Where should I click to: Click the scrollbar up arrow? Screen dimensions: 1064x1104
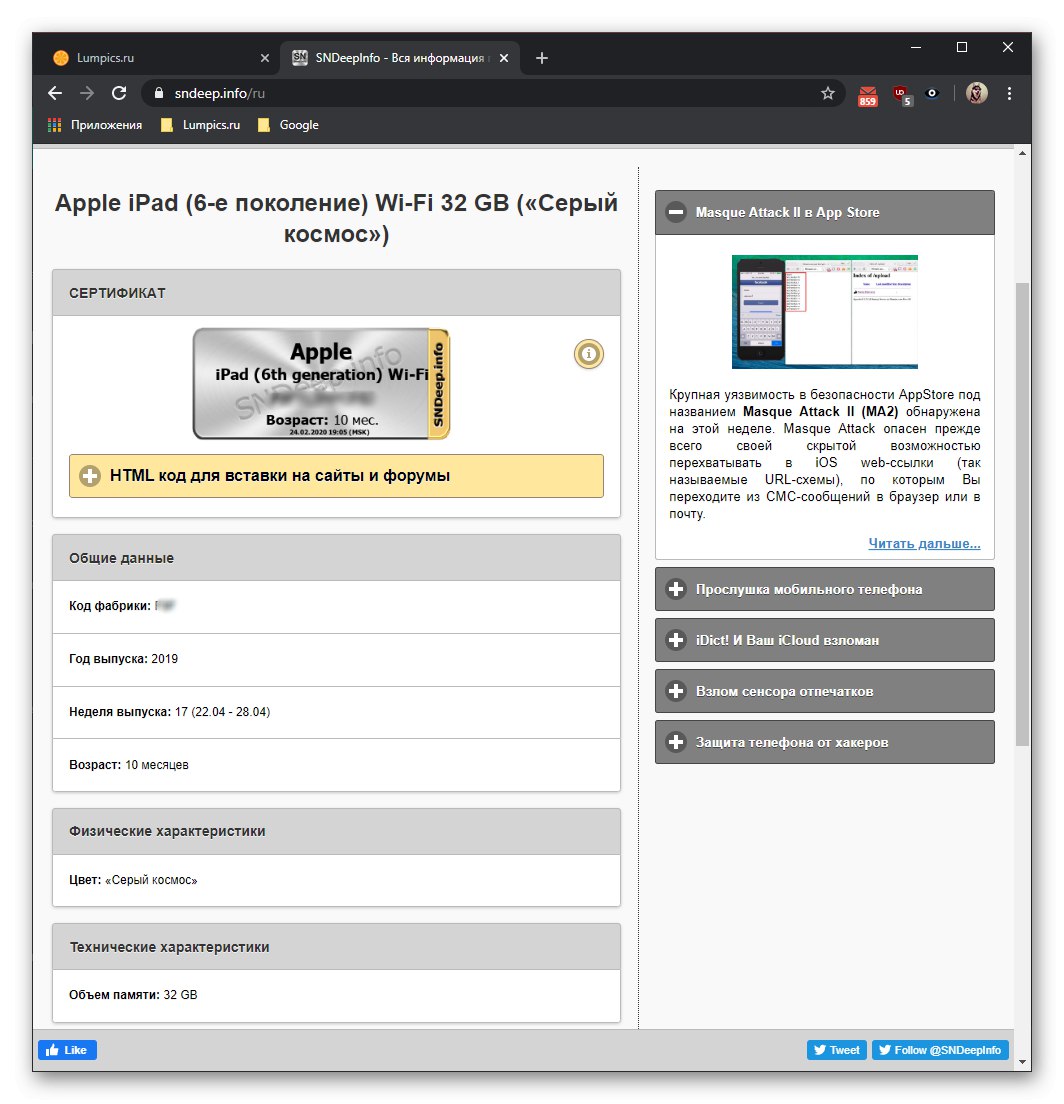(1022, 153)
